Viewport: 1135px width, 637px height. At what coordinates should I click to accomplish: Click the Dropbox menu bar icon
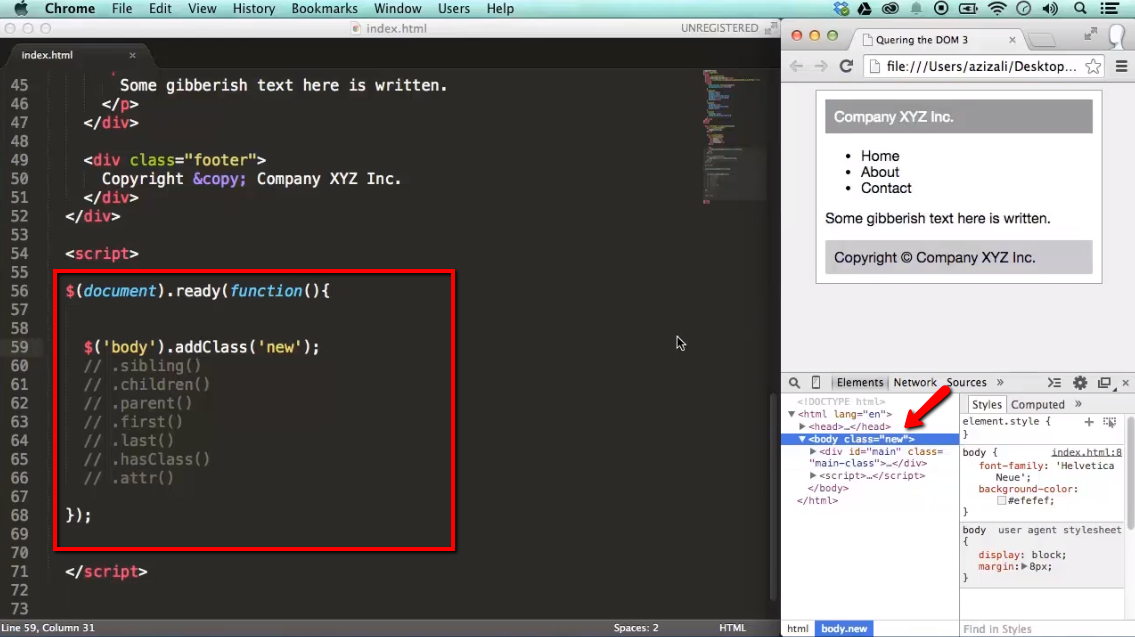841,9
